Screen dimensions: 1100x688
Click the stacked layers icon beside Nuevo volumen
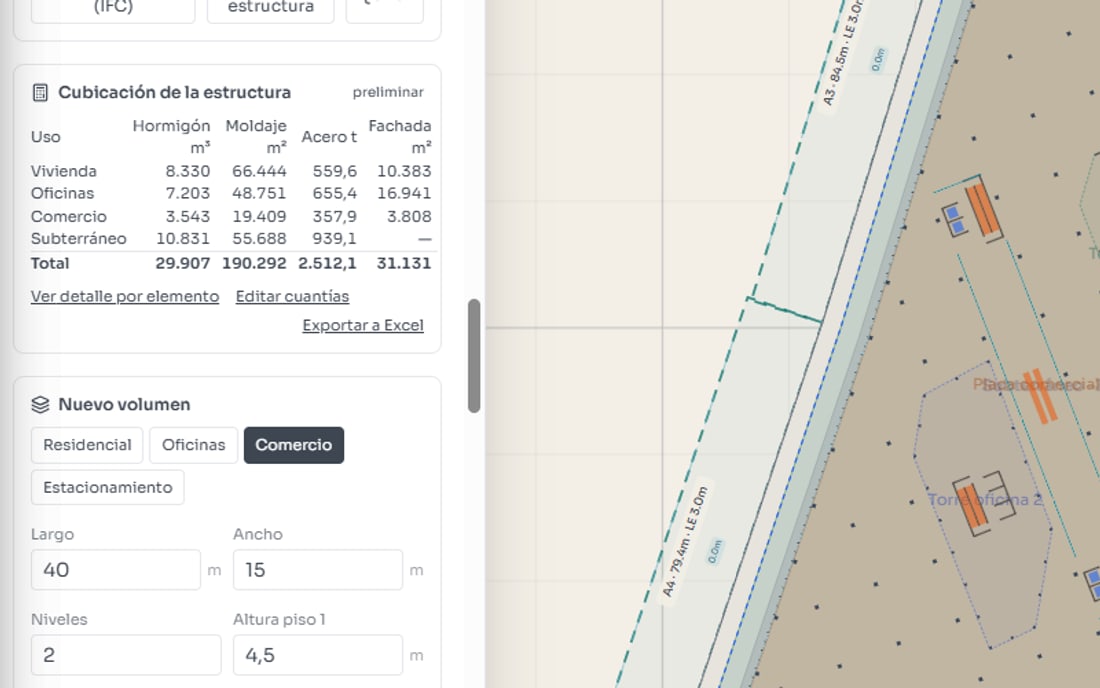point(40,405)
